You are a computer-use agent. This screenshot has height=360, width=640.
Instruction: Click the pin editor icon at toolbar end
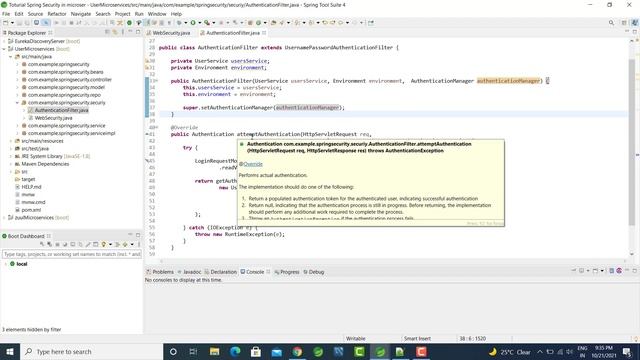(371, 23)
